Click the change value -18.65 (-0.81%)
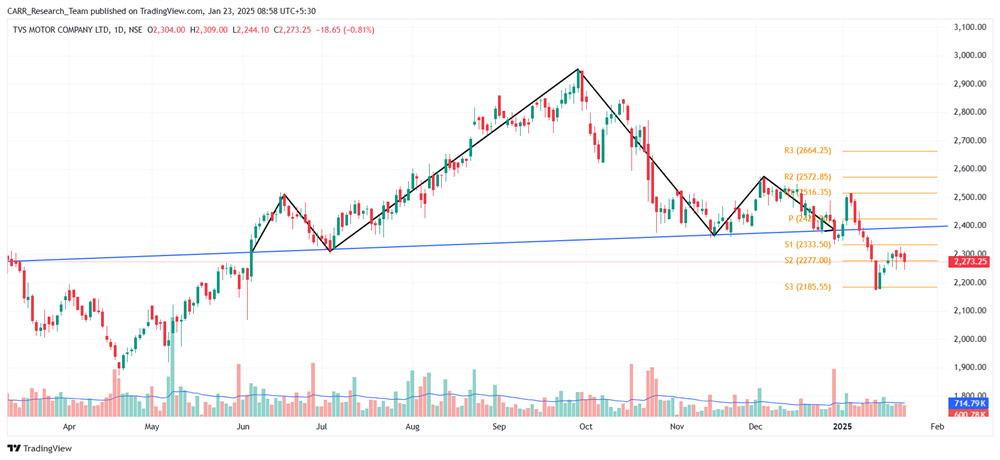Screen dimensions: 1000x460 [343, 30]
